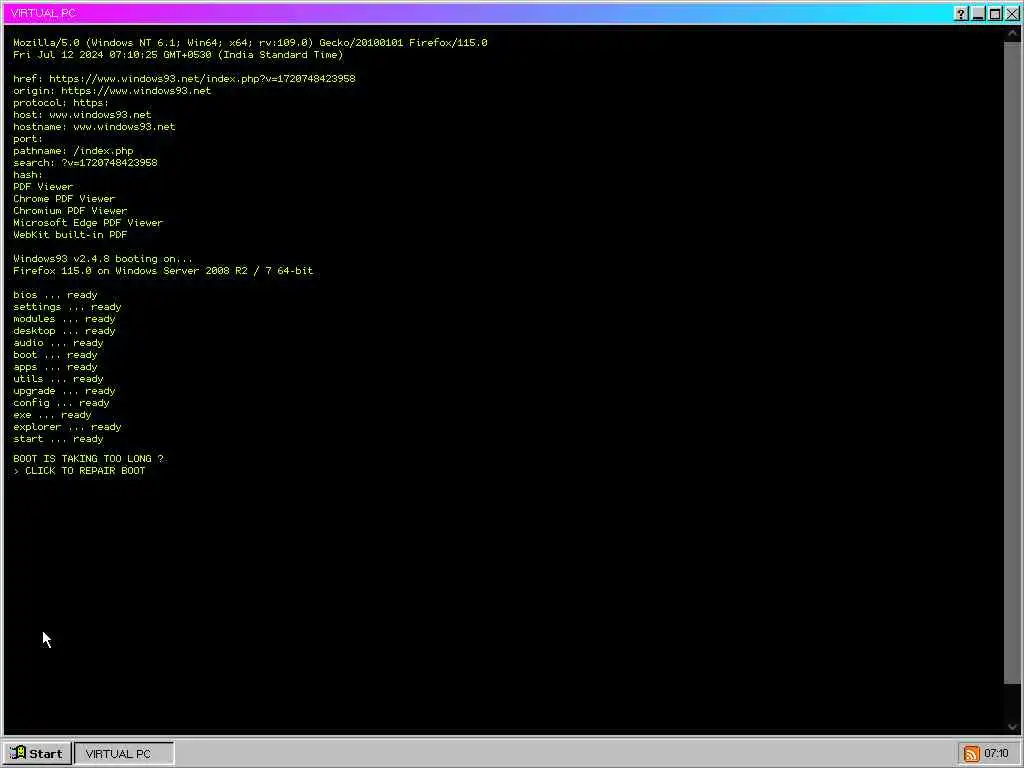Click the scrollbar down arrow
Viewport: 1024px width, 768px height.
1012,726
